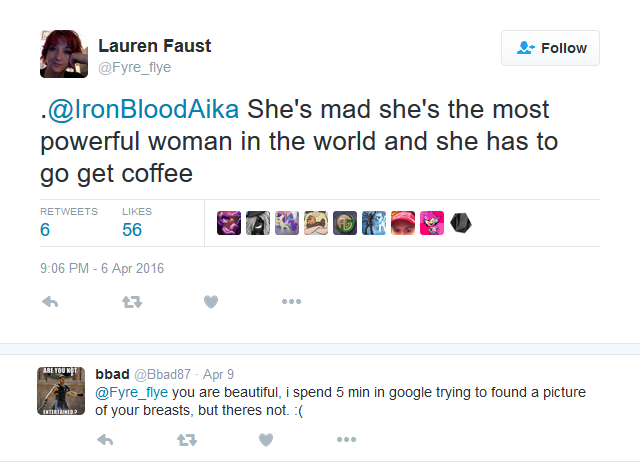Follow Lauren Faust
This screenshot has height=462, width=640.
tap(551, 48)
